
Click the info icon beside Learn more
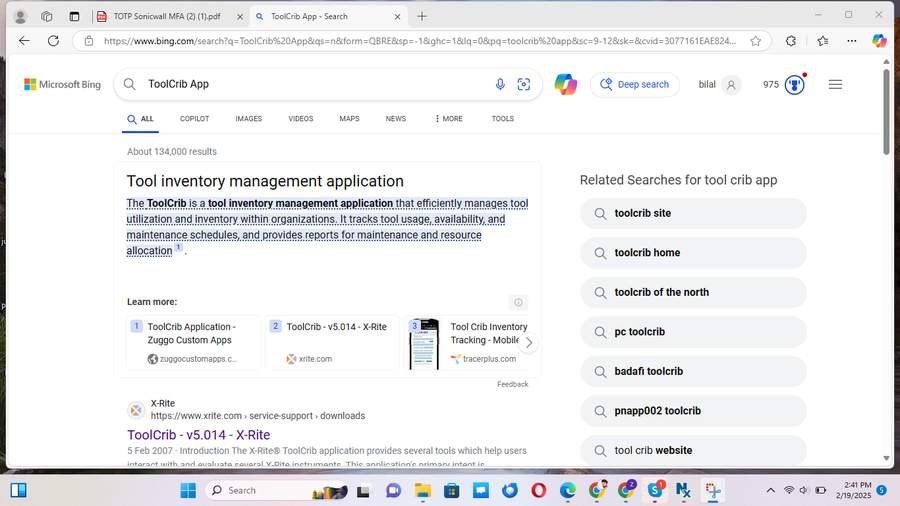518,302
